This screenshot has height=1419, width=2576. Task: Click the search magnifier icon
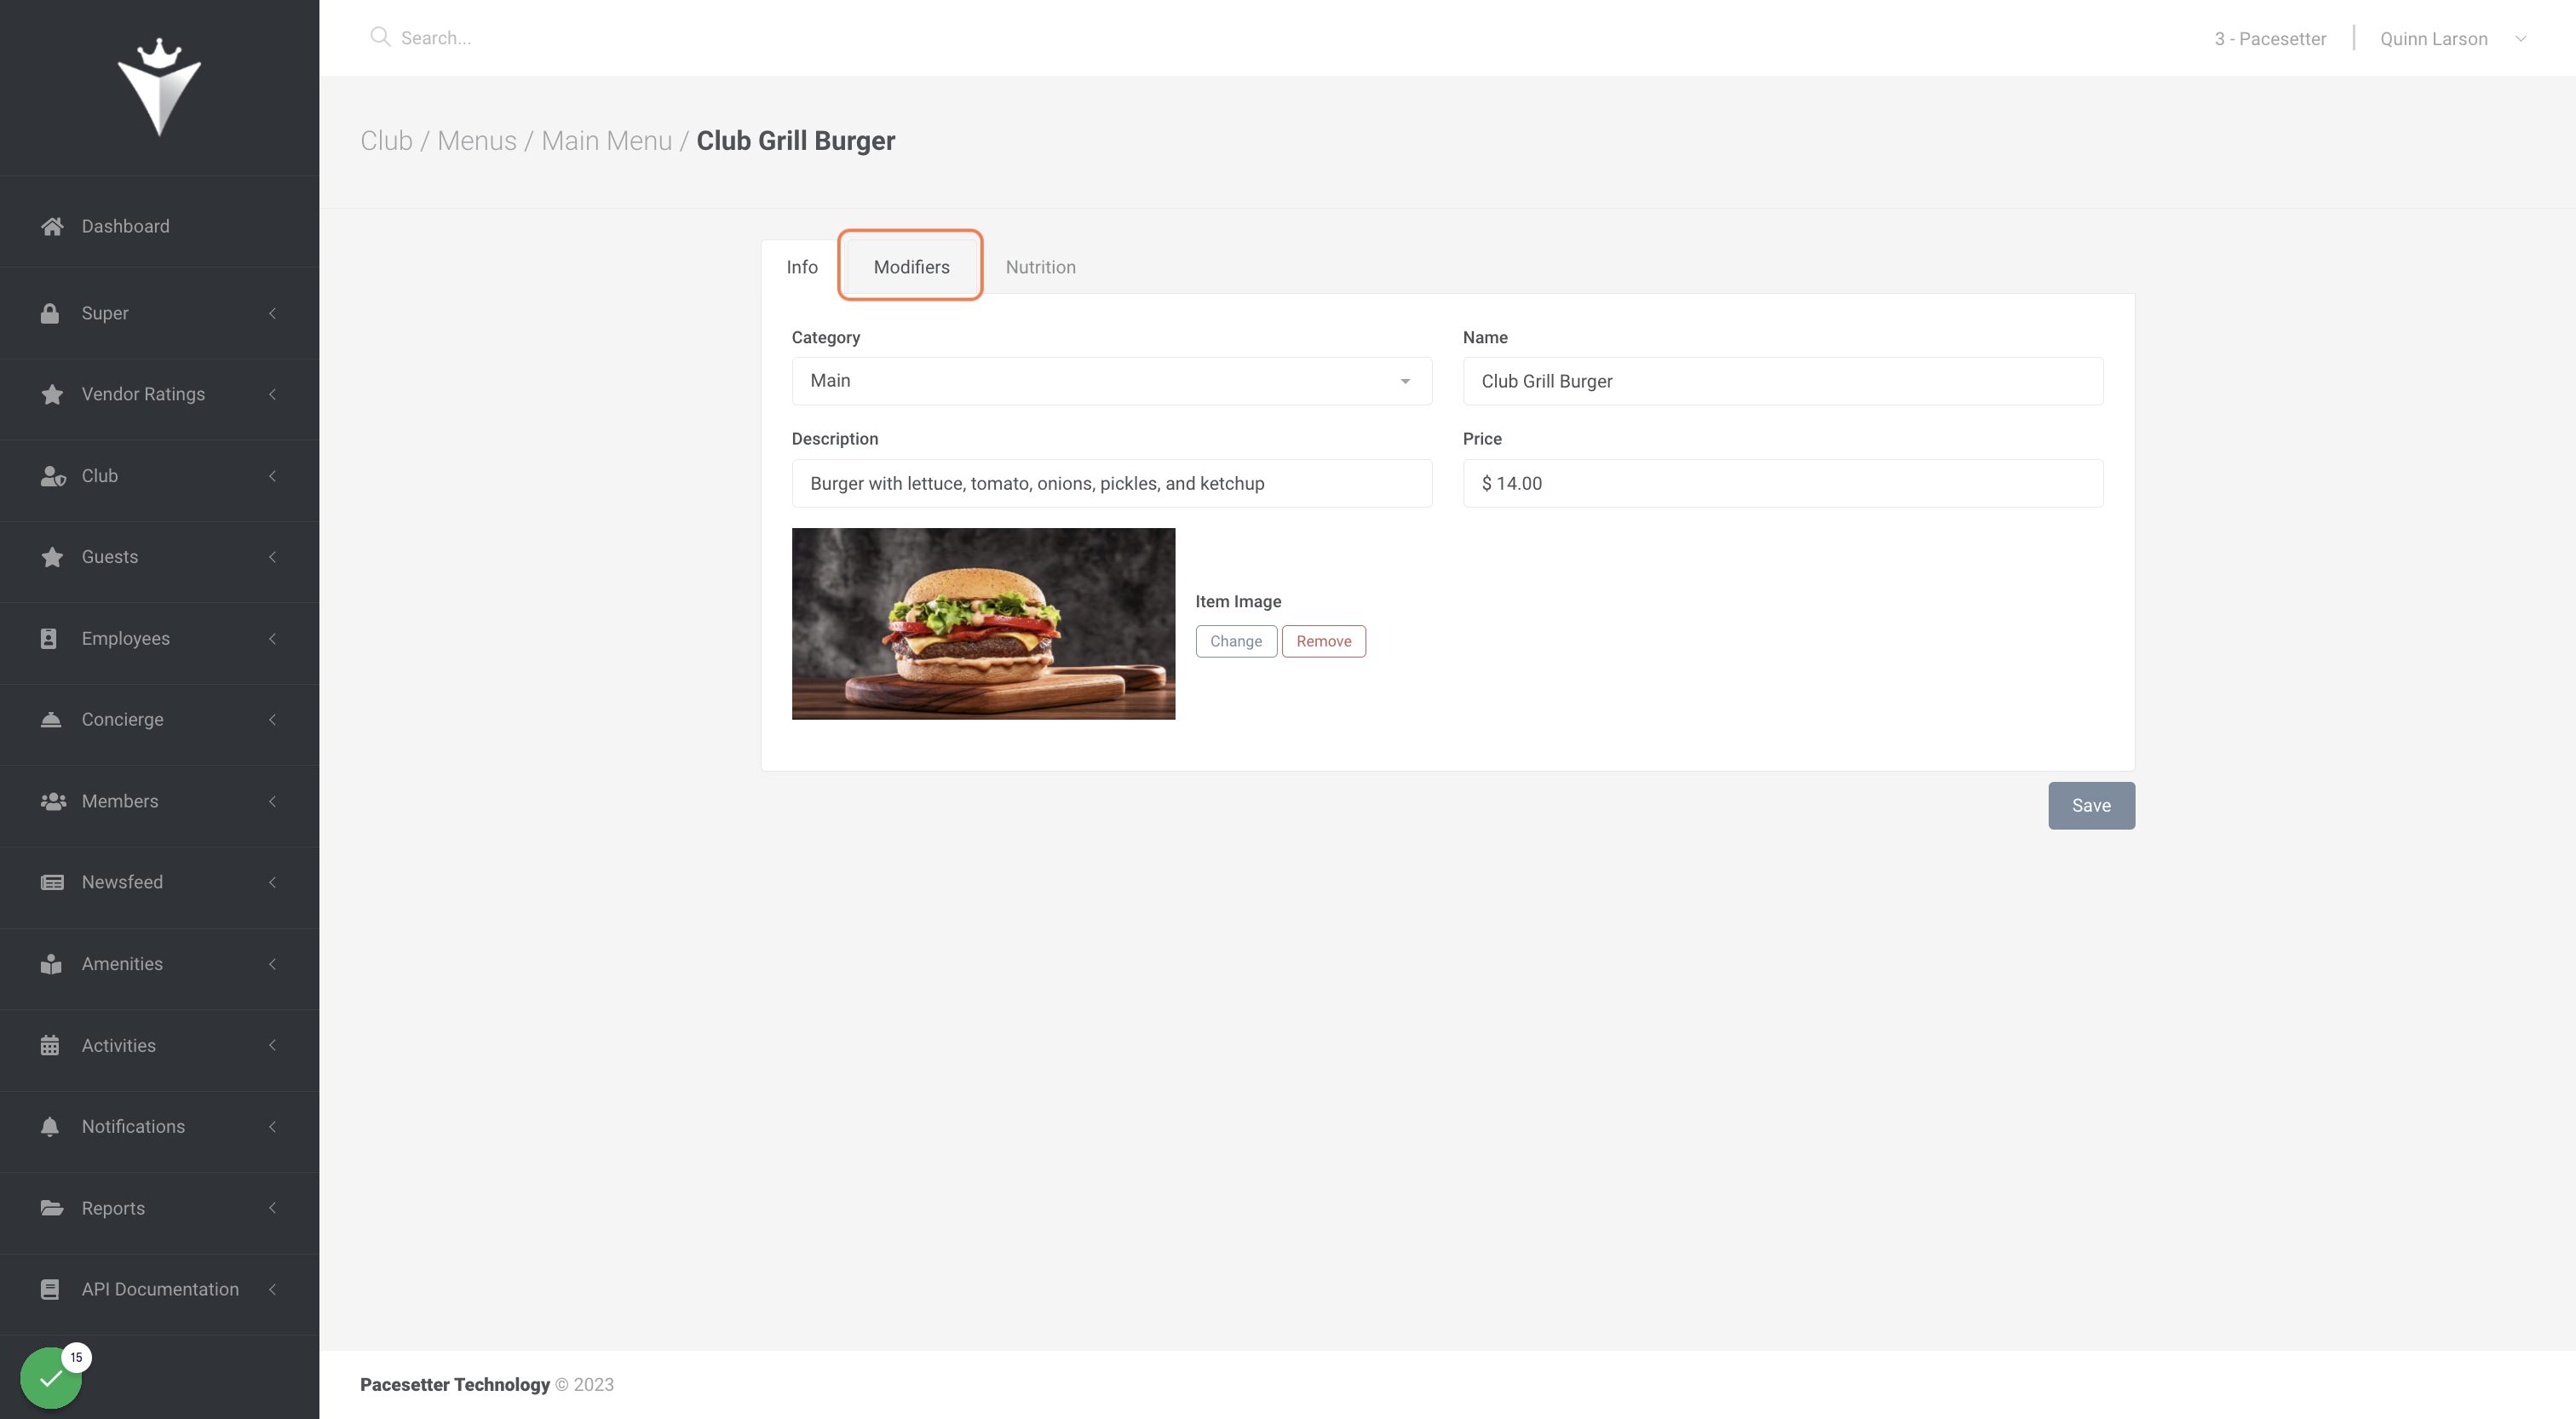380,37
